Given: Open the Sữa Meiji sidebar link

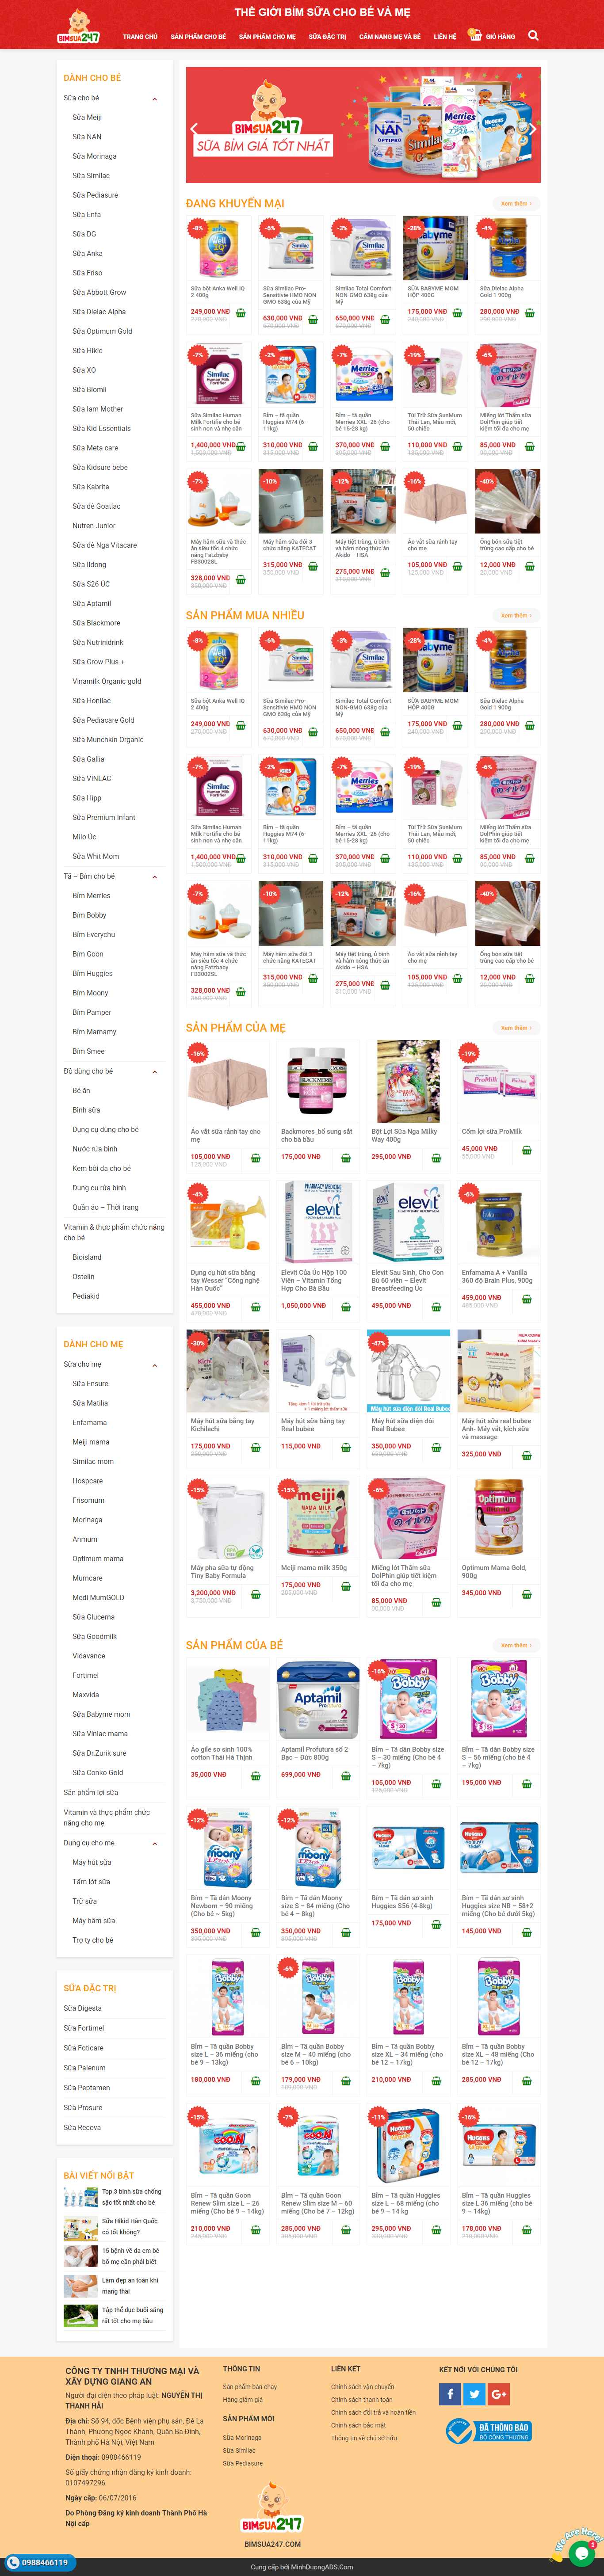Looking at the screenshot, I should [87, 117].
